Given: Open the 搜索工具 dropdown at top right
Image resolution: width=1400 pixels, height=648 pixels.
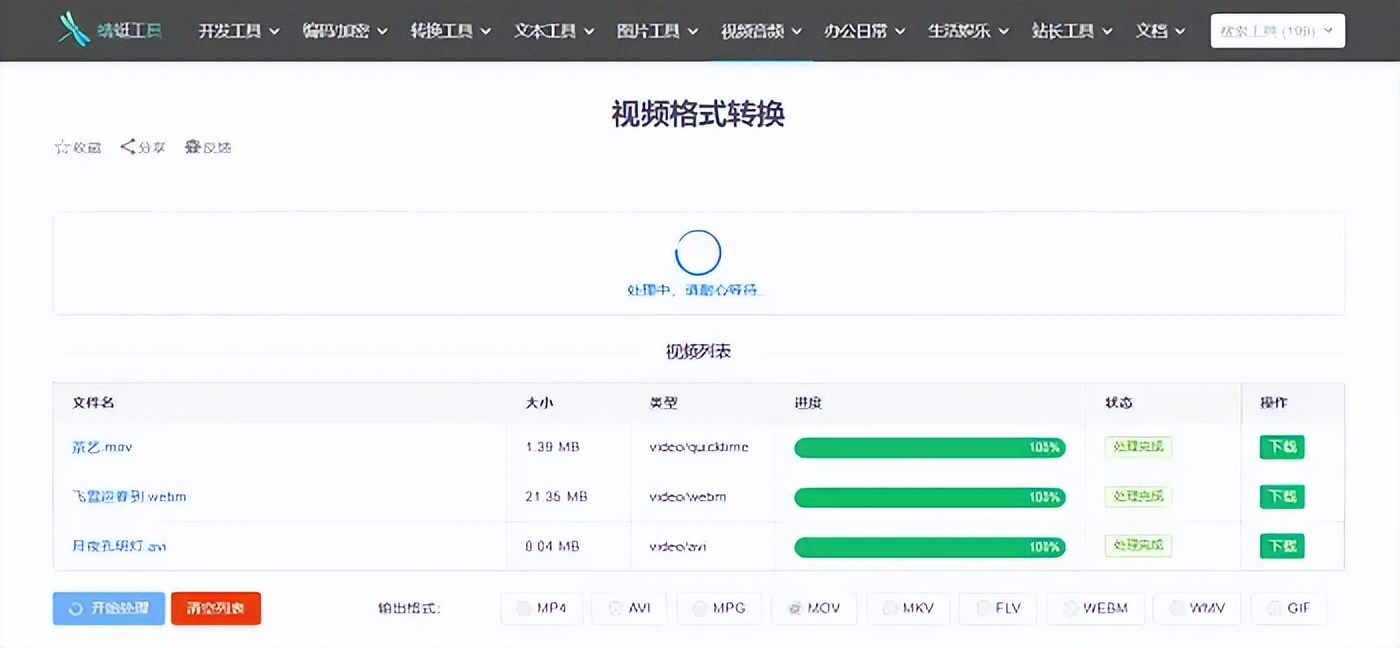Looking at the screenshot, I should click(1277, 30).
